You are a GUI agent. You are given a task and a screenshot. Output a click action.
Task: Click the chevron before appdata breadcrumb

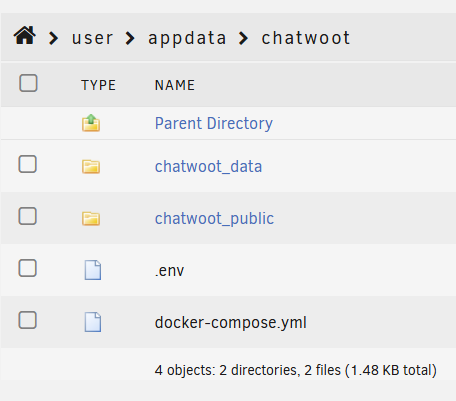(130, 38)
